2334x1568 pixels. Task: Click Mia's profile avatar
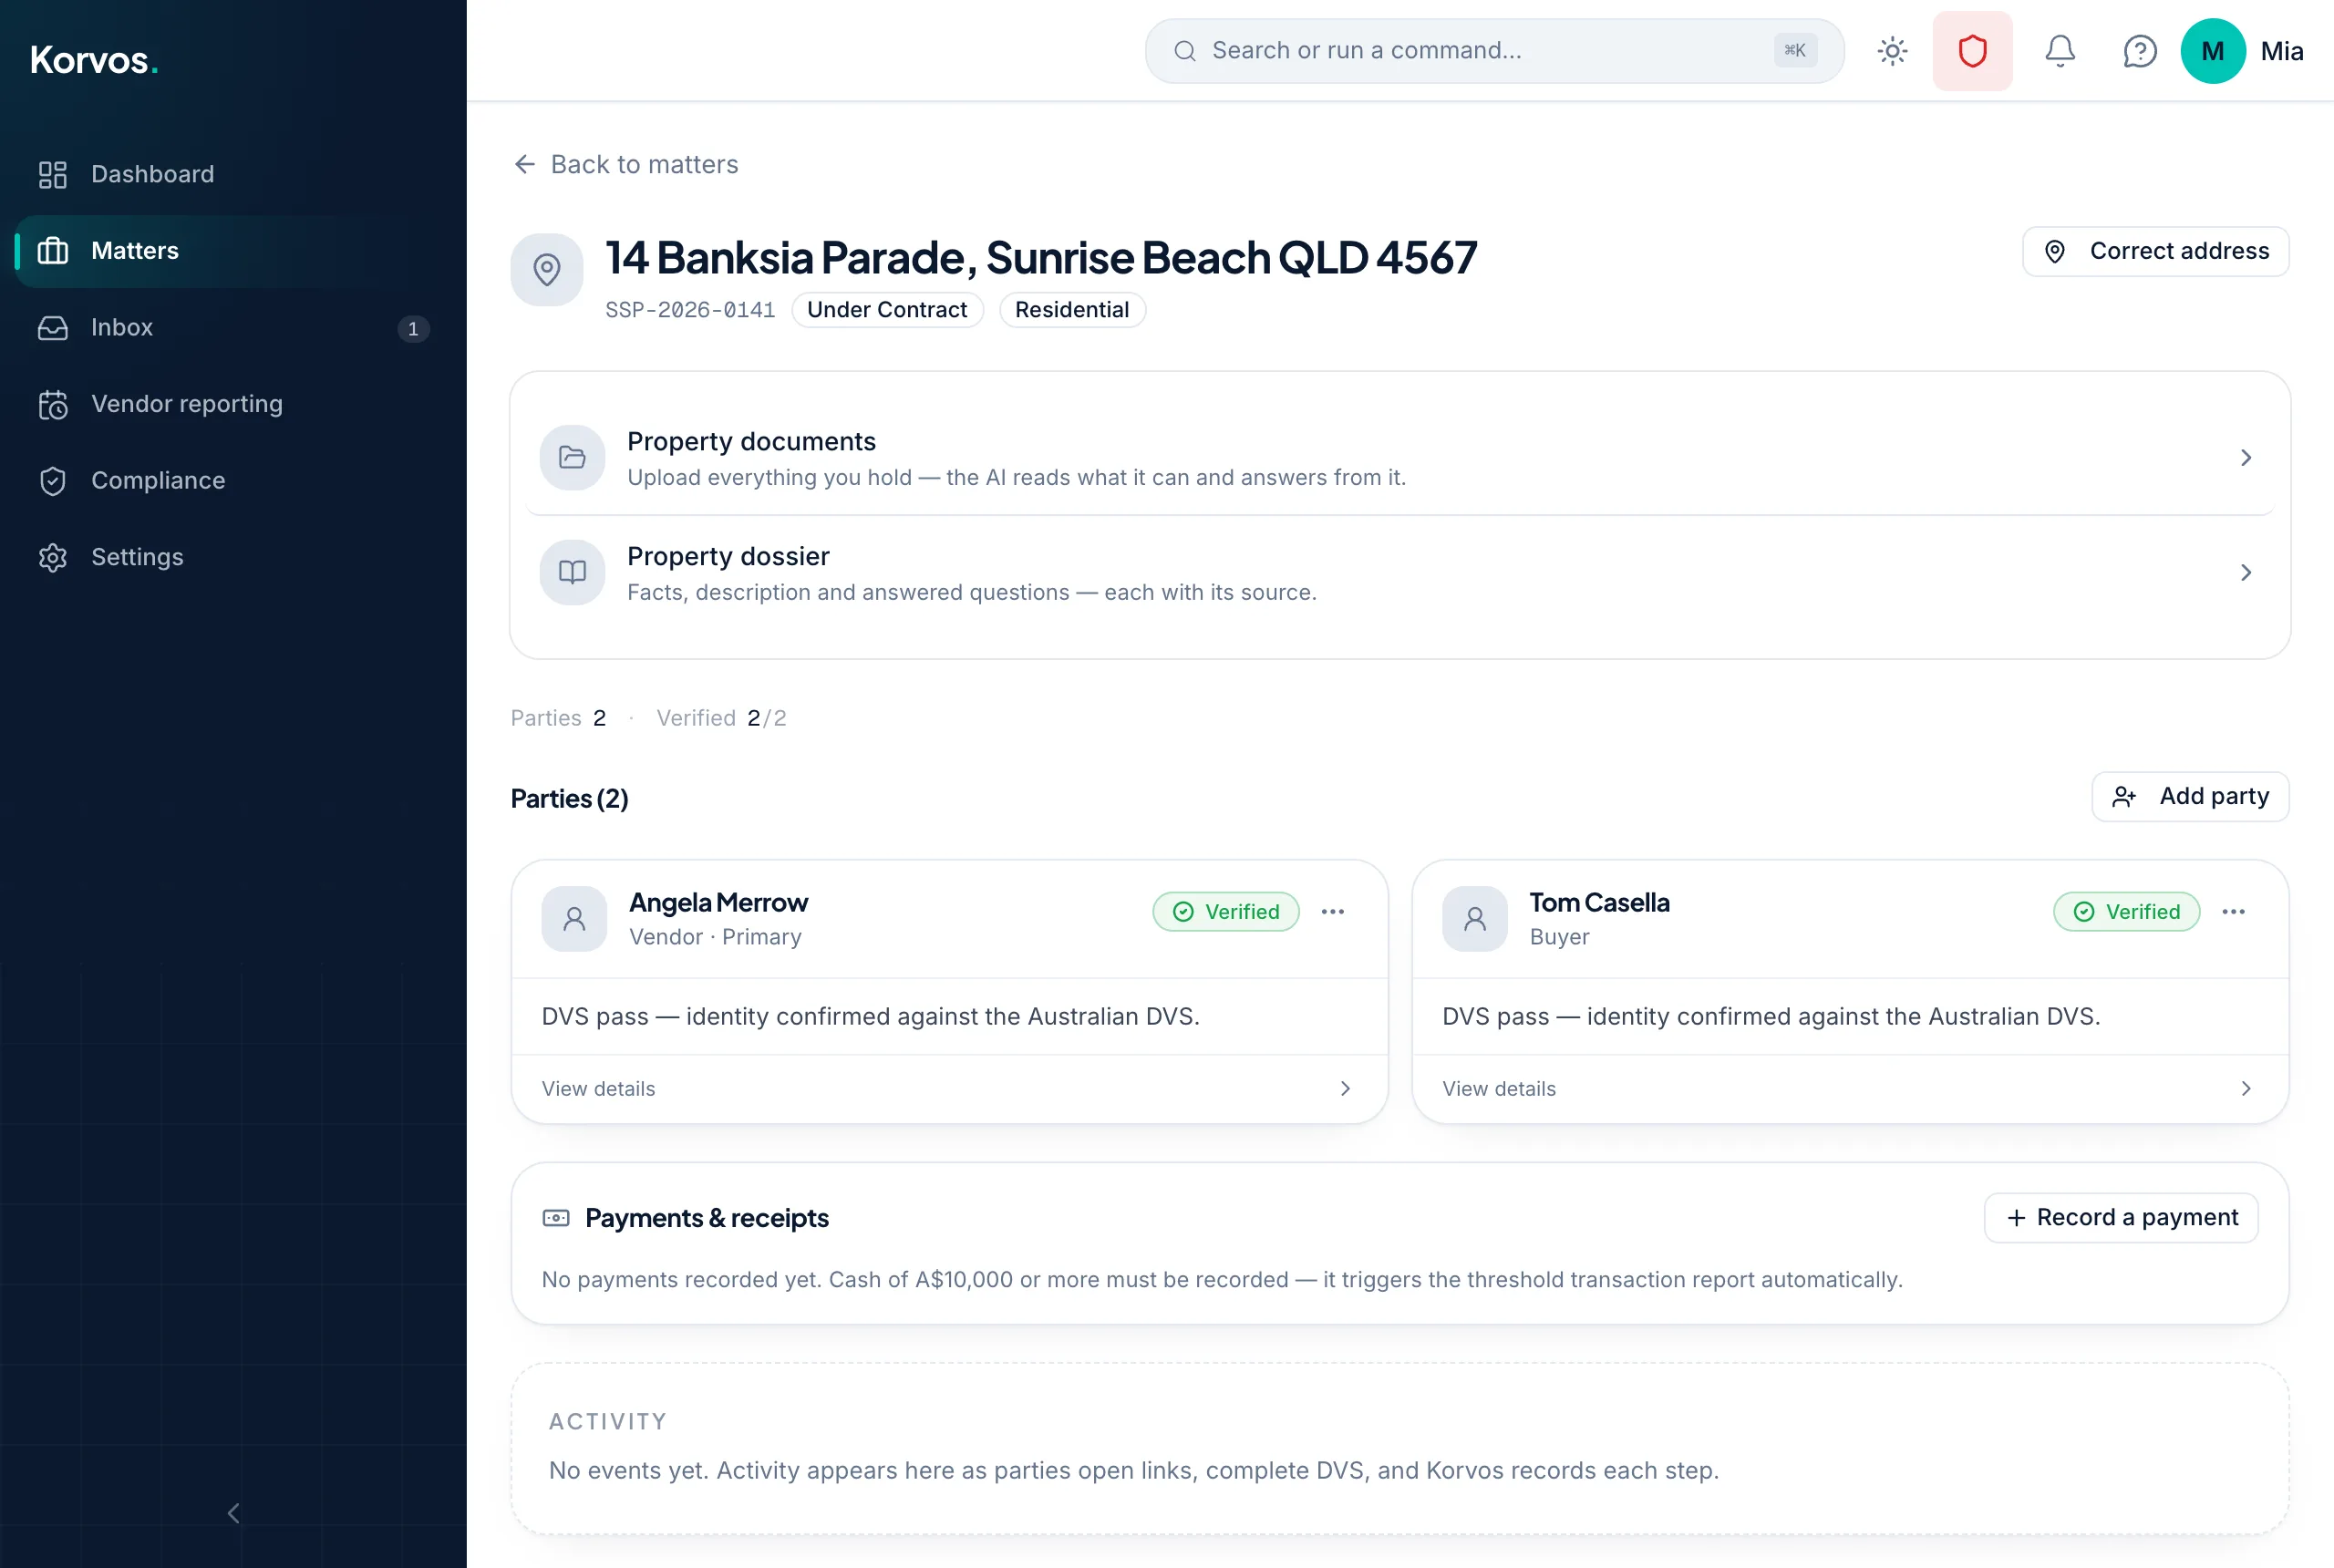pos(2212,51)
